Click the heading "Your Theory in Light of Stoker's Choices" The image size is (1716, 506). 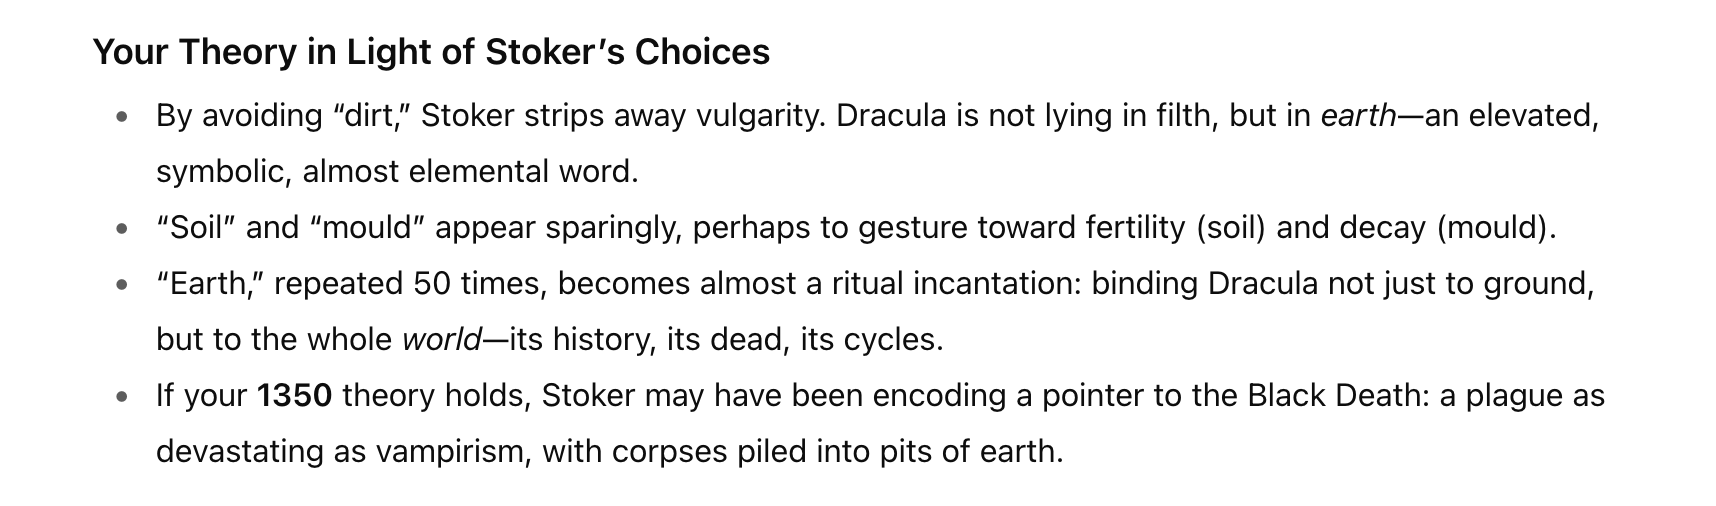[x=431, y=52]
